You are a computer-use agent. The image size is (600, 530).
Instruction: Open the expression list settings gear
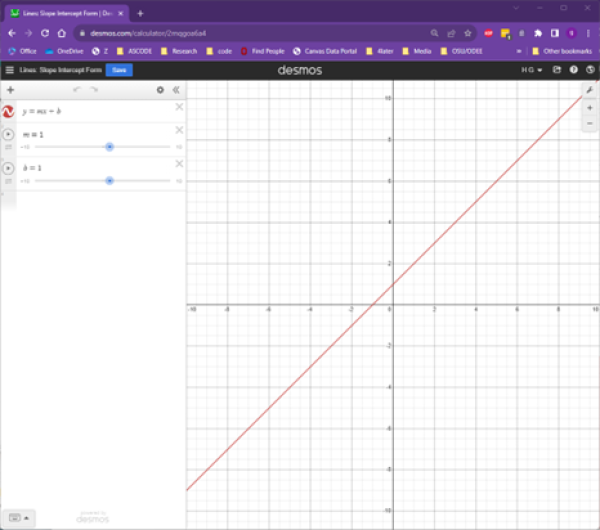coord(160,90)
